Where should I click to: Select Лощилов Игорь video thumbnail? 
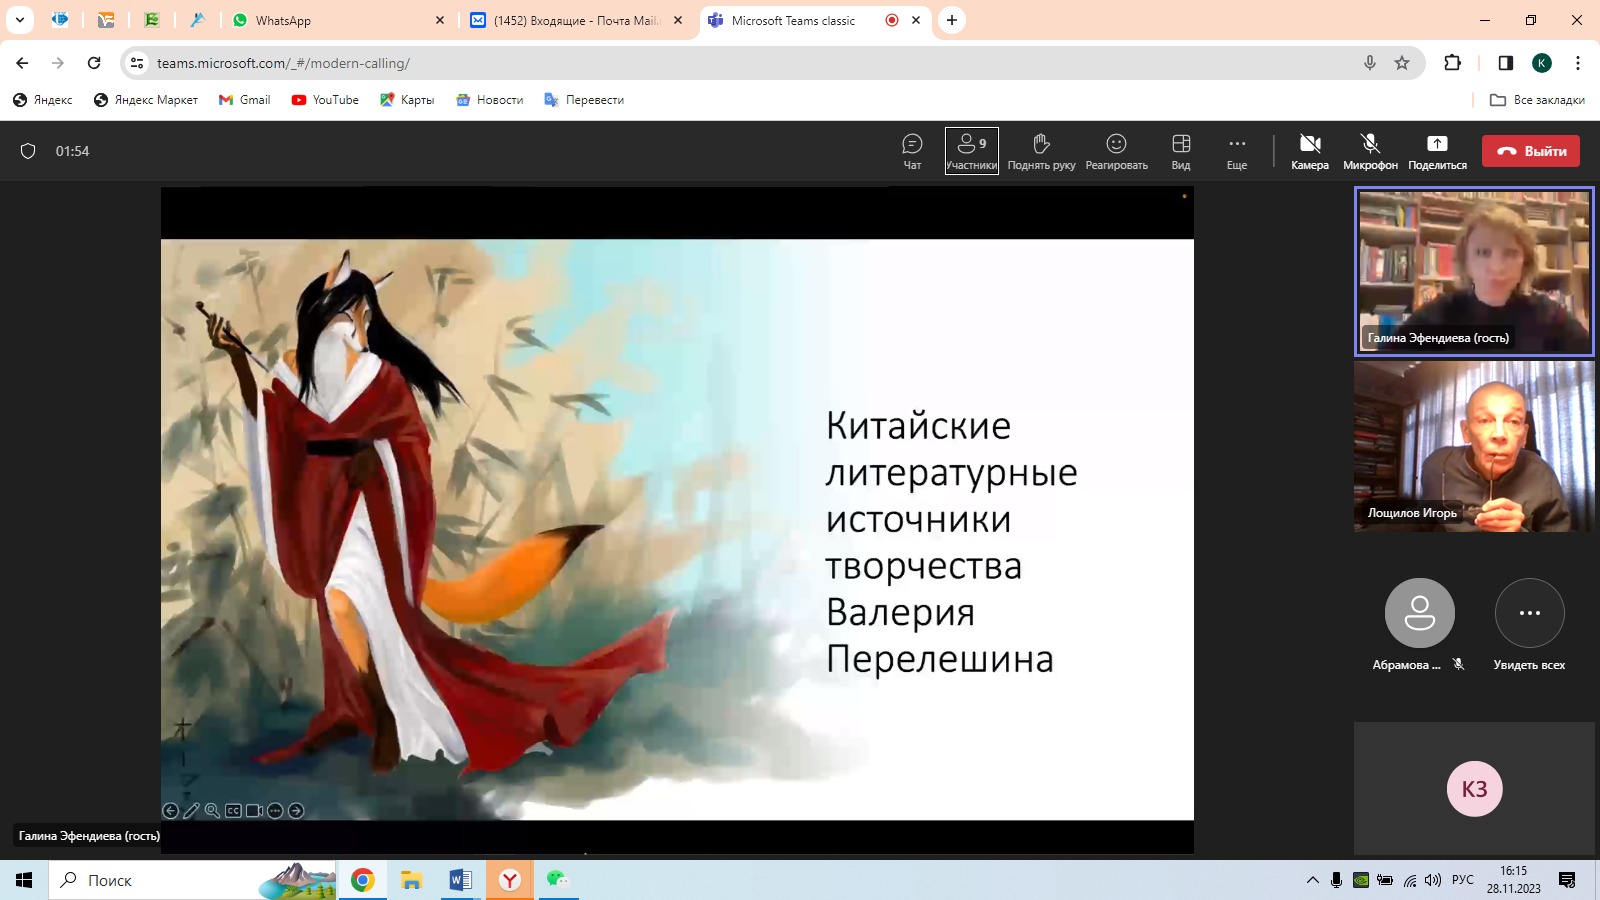pos(1474,446)
